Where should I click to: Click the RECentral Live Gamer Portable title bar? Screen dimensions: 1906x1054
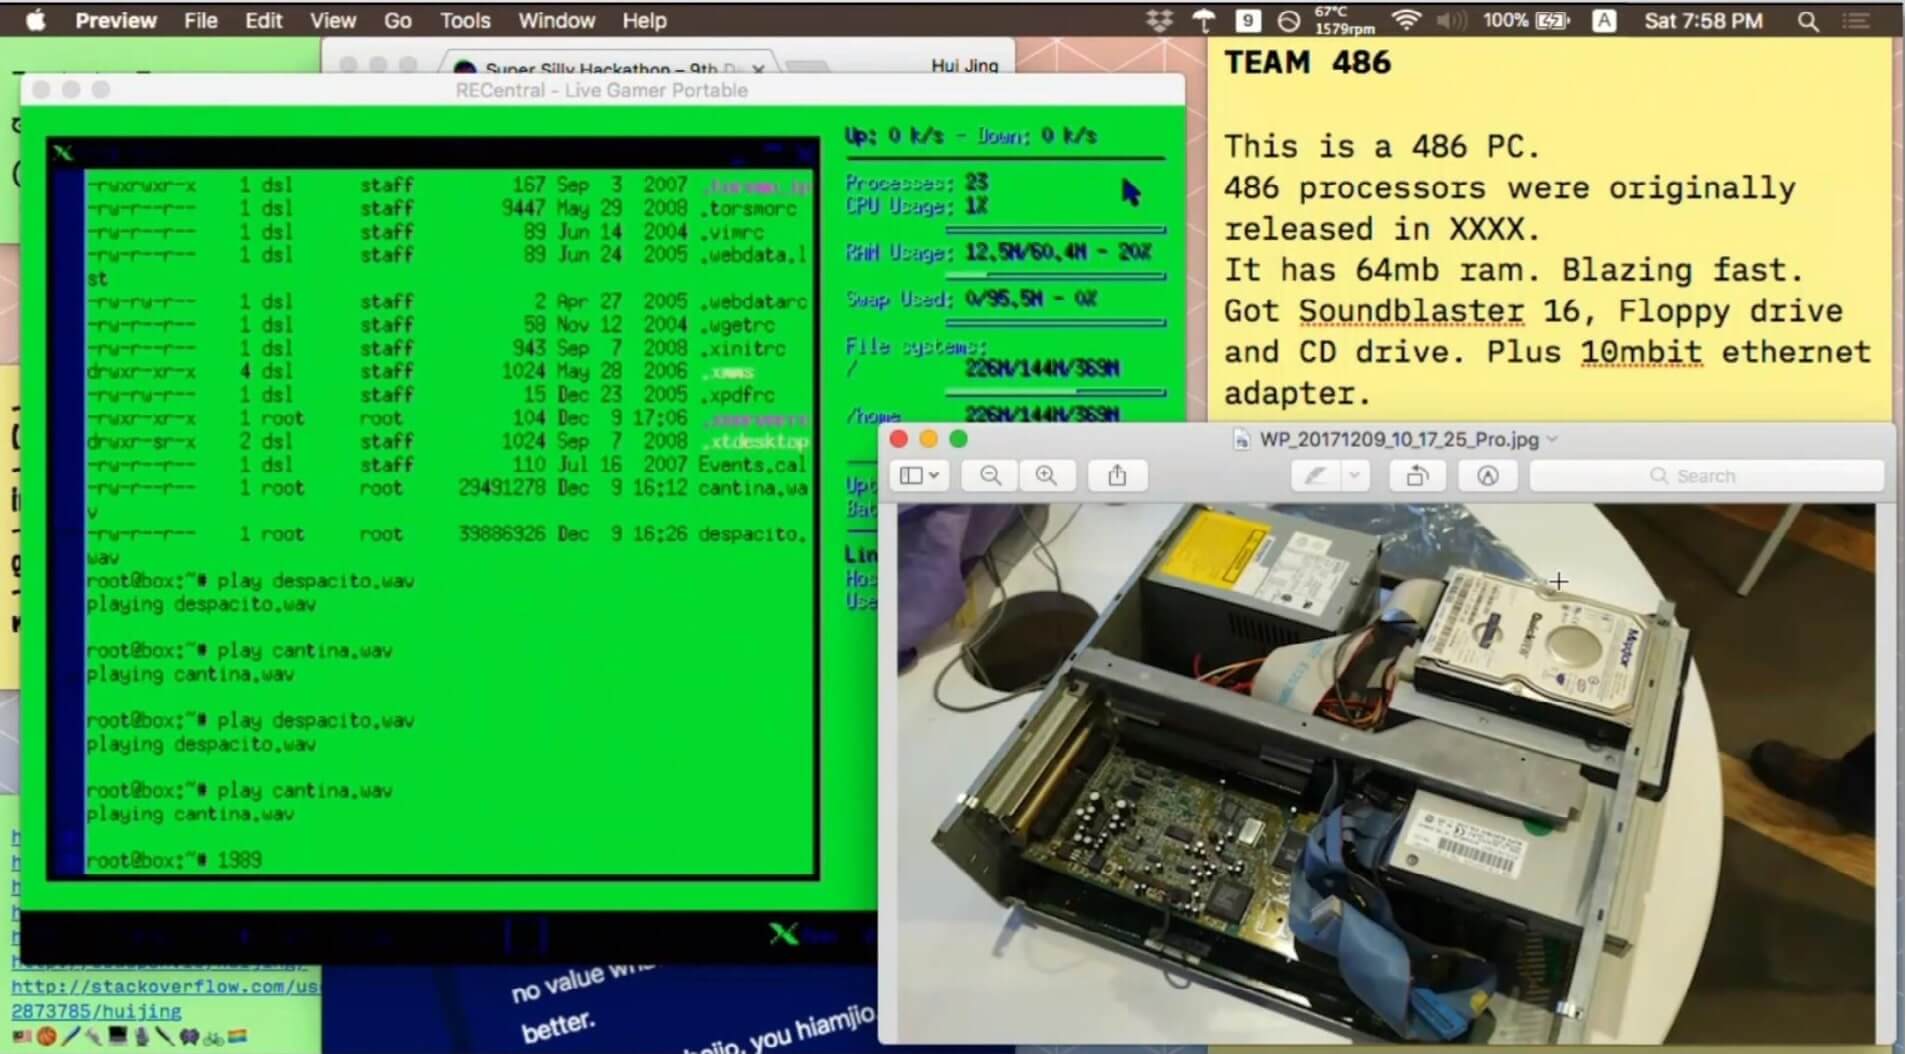tap(602, 90)
